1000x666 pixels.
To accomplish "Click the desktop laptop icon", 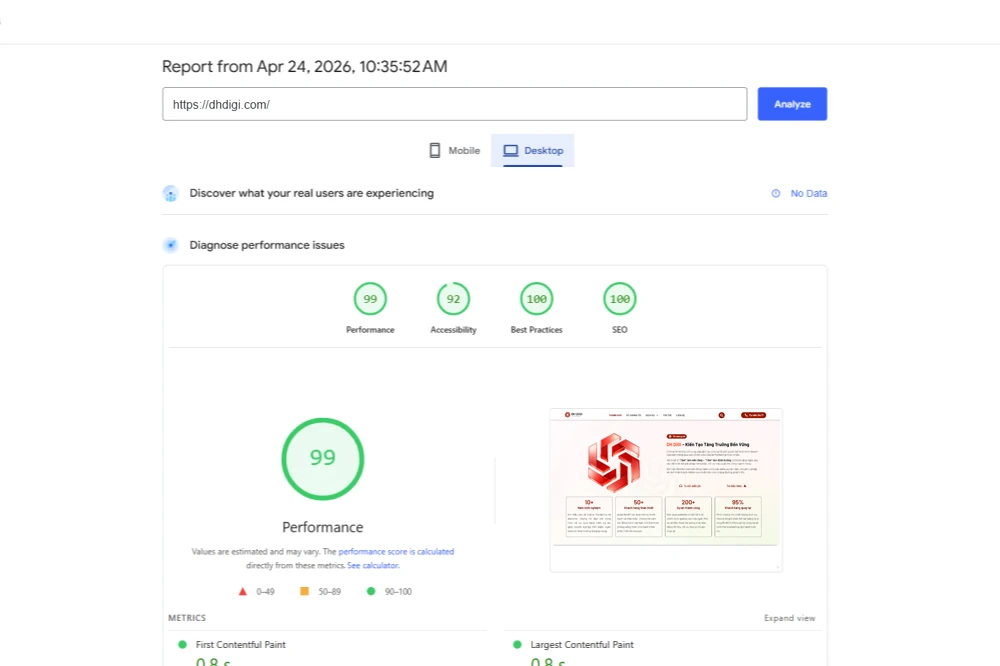I will coord(510,151).
